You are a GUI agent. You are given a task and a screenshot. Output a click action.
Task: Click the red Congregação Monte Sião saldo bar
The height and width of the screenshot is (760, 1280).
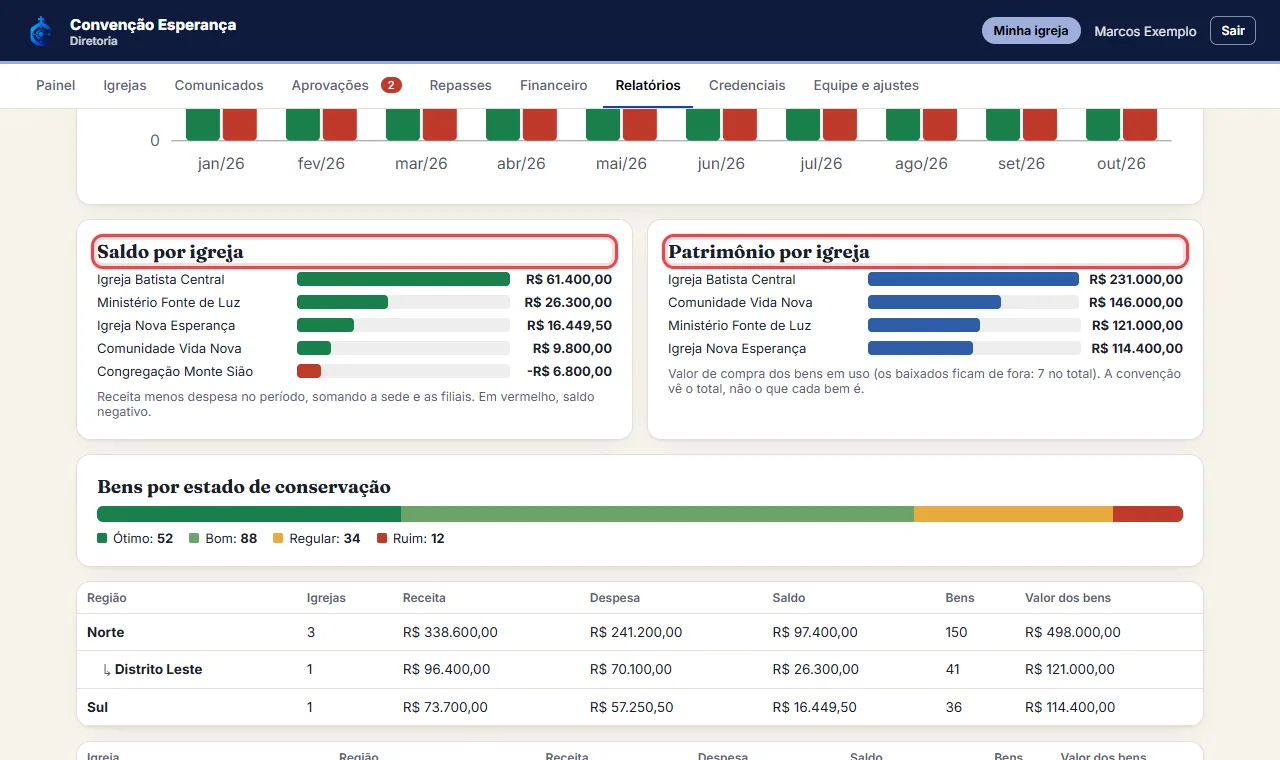point(309,371)
